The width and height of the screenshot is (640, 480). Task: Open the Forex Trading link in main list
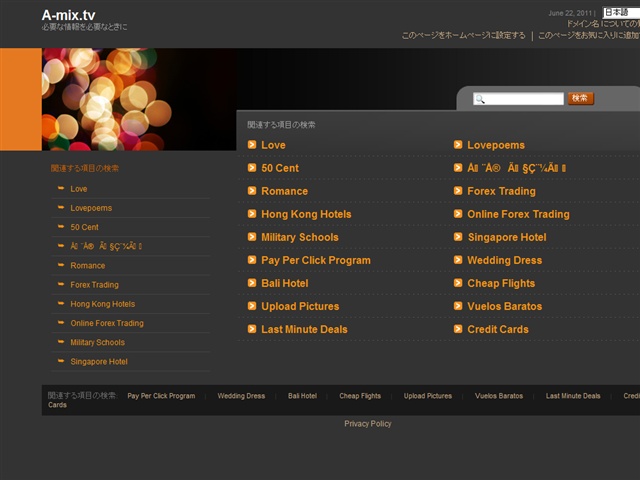click(x=501, y=191)
